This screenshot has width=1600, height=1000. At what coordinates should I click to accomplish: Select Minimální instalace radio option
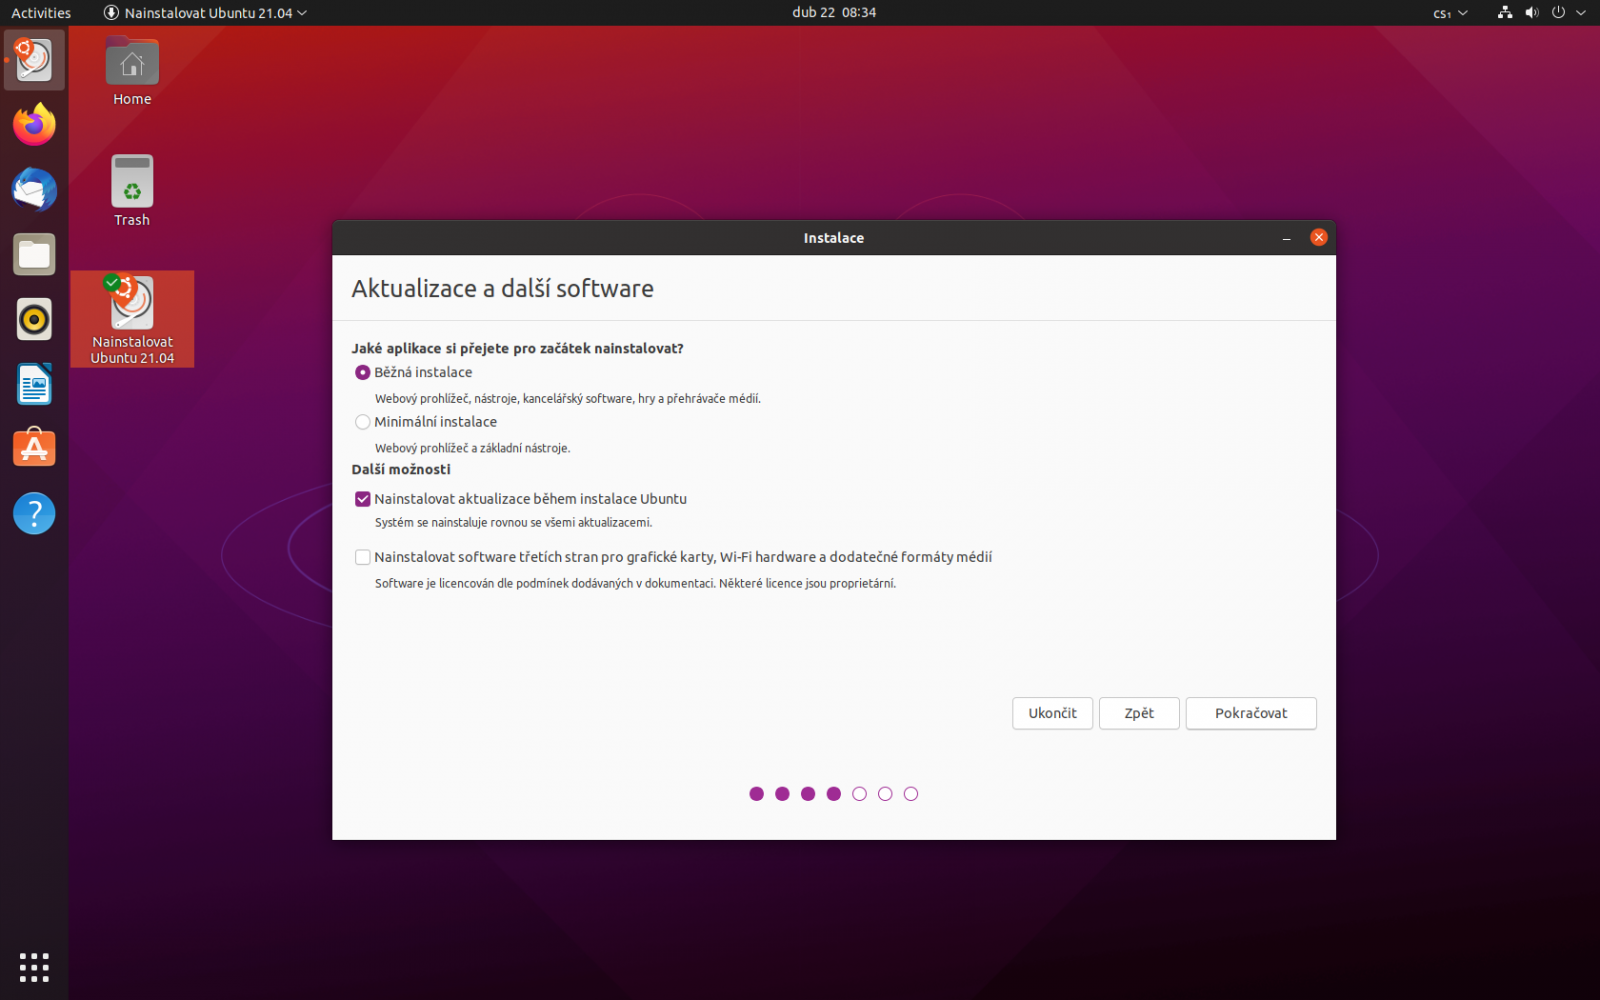362,422
